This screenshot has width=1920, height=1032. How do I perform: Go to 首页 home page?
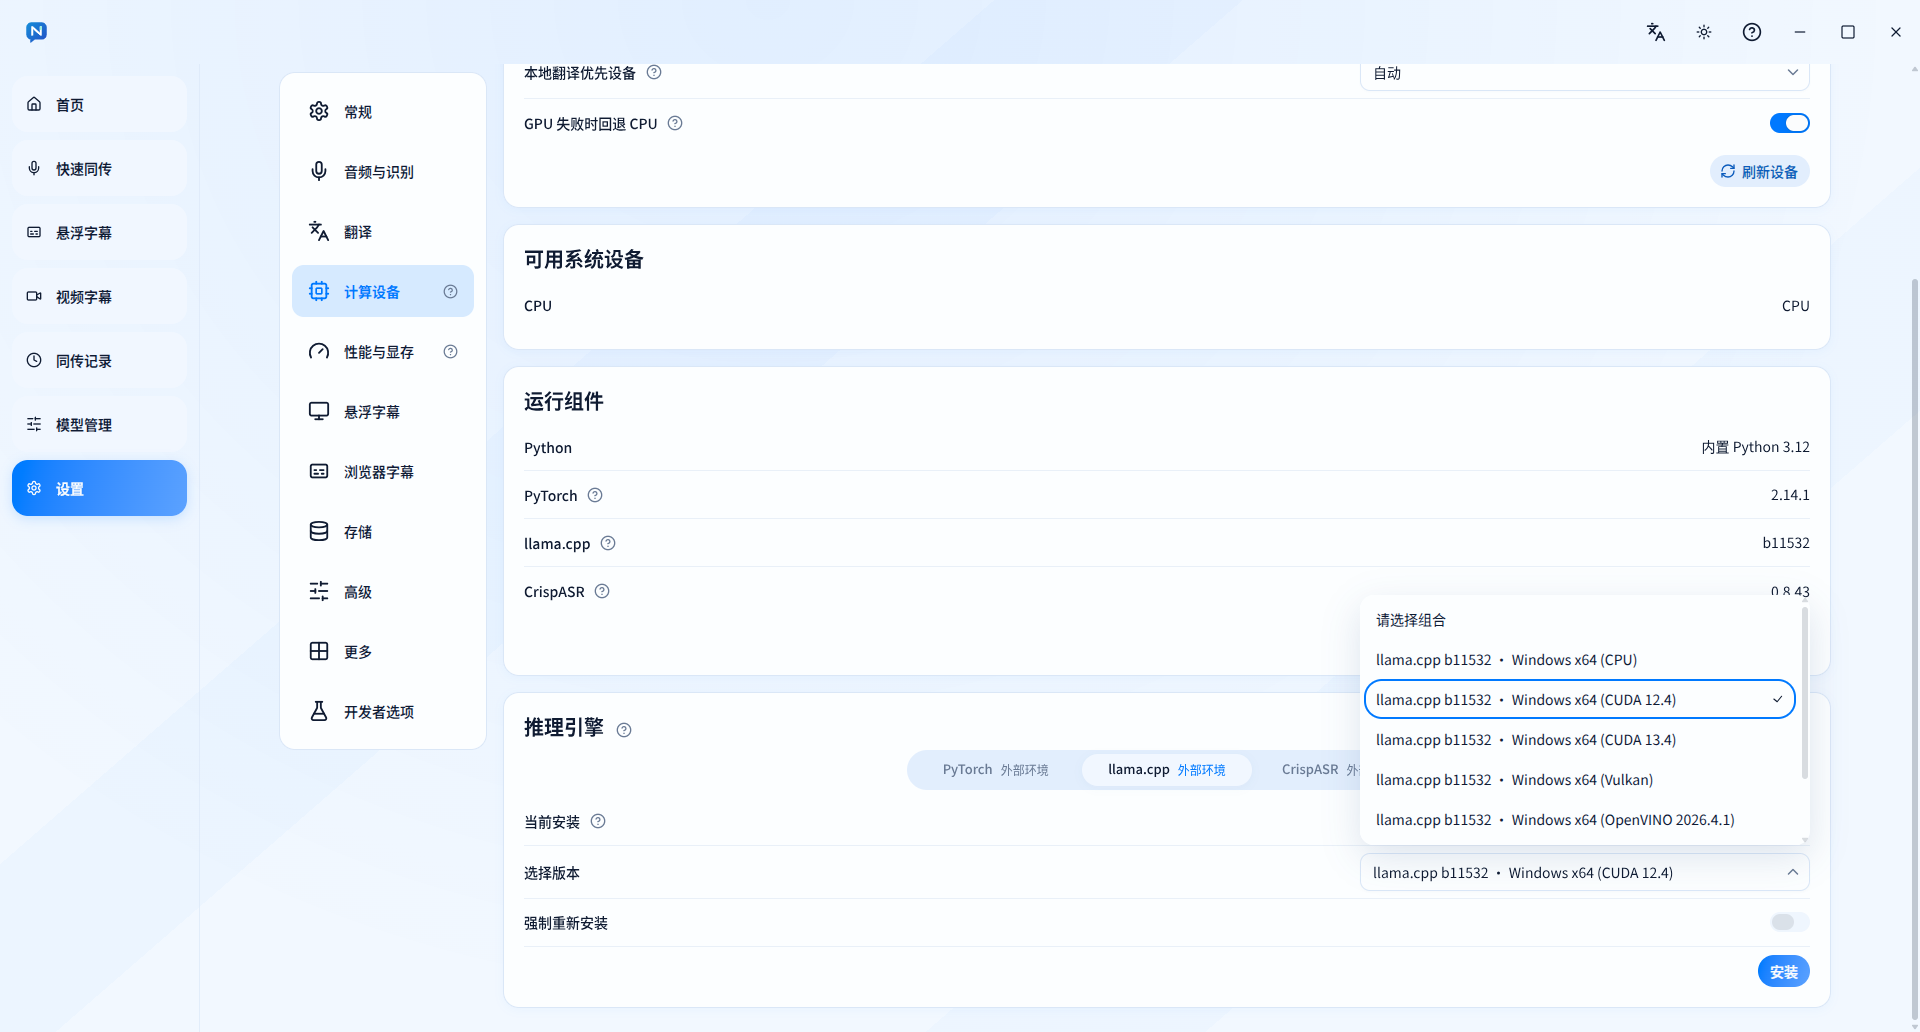[x=99, y=104]
